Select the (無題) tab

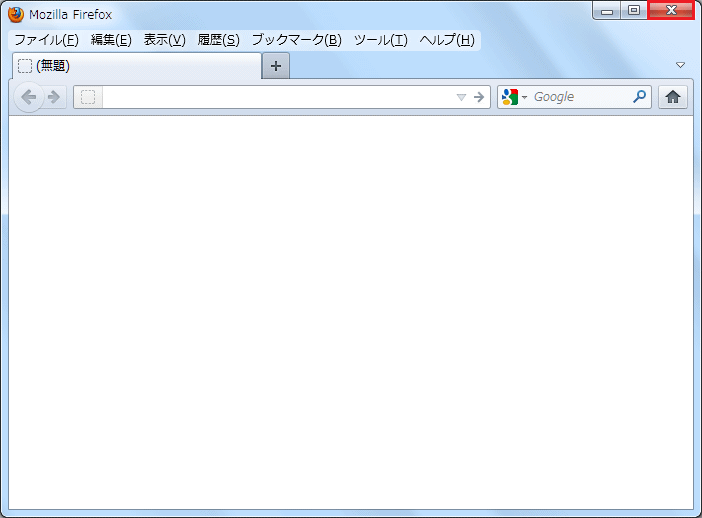tap(137, 66)
